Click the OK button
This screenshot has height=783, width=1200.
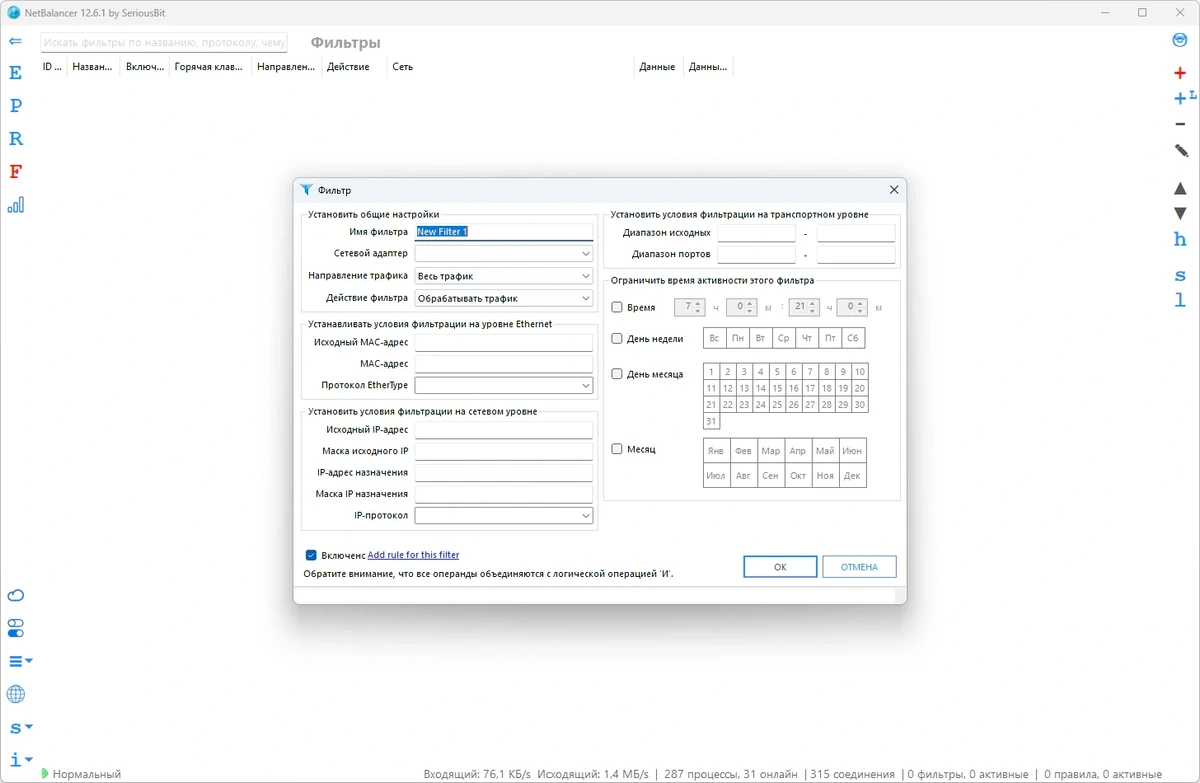780,567
